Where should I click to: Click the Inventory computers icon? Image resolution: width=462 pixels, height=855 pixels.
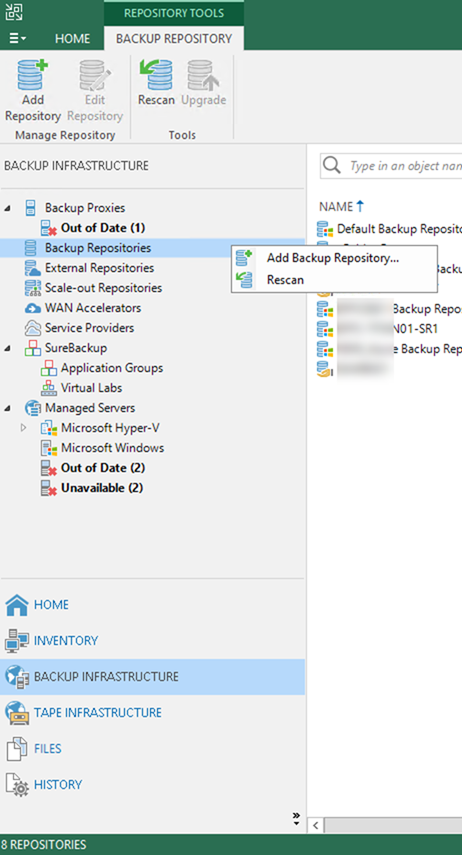16,641
